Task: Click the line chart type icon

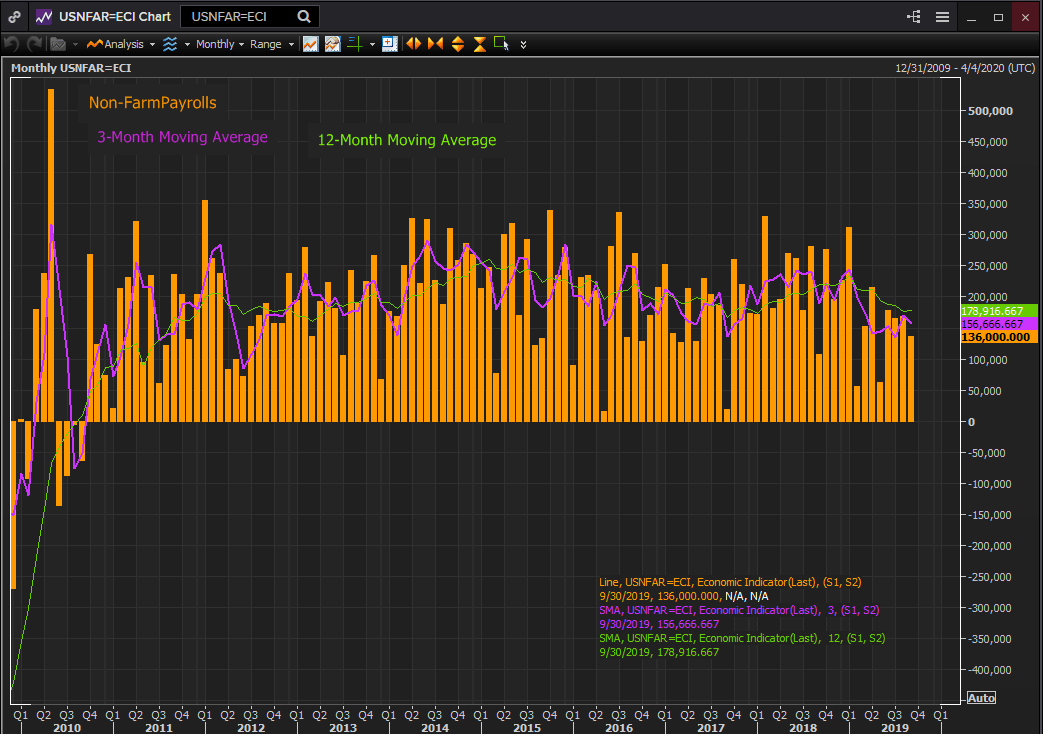Action: (311, 44)
